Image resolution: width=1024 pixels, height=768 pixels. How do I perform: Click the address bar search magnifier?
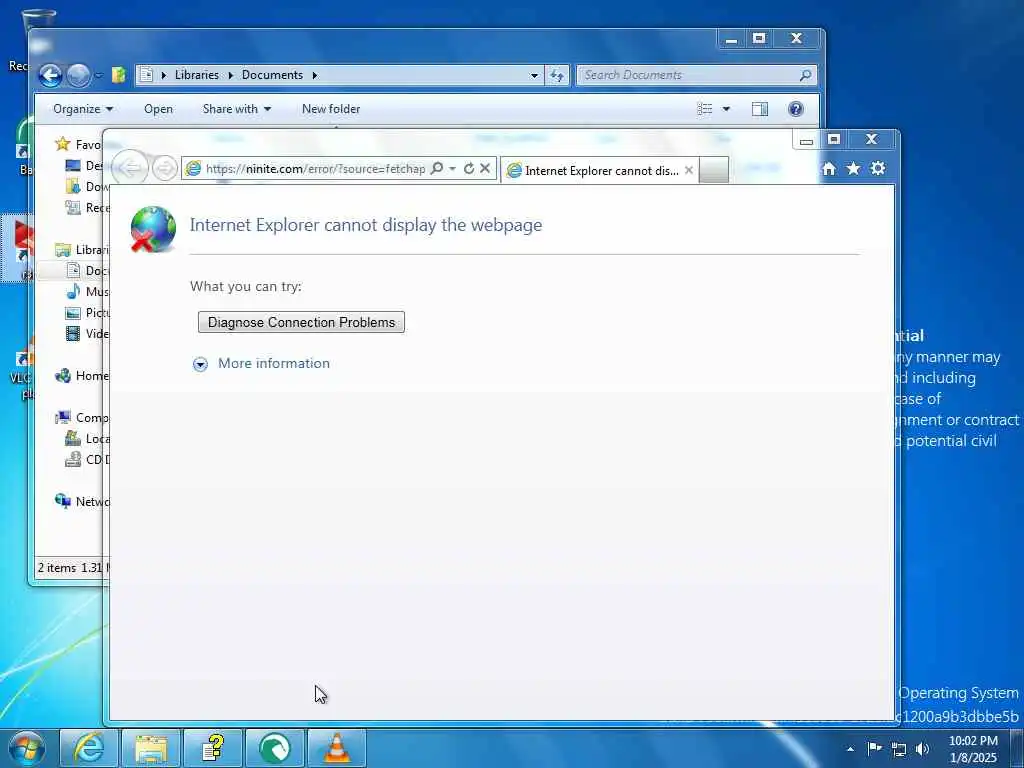[437, 168]
